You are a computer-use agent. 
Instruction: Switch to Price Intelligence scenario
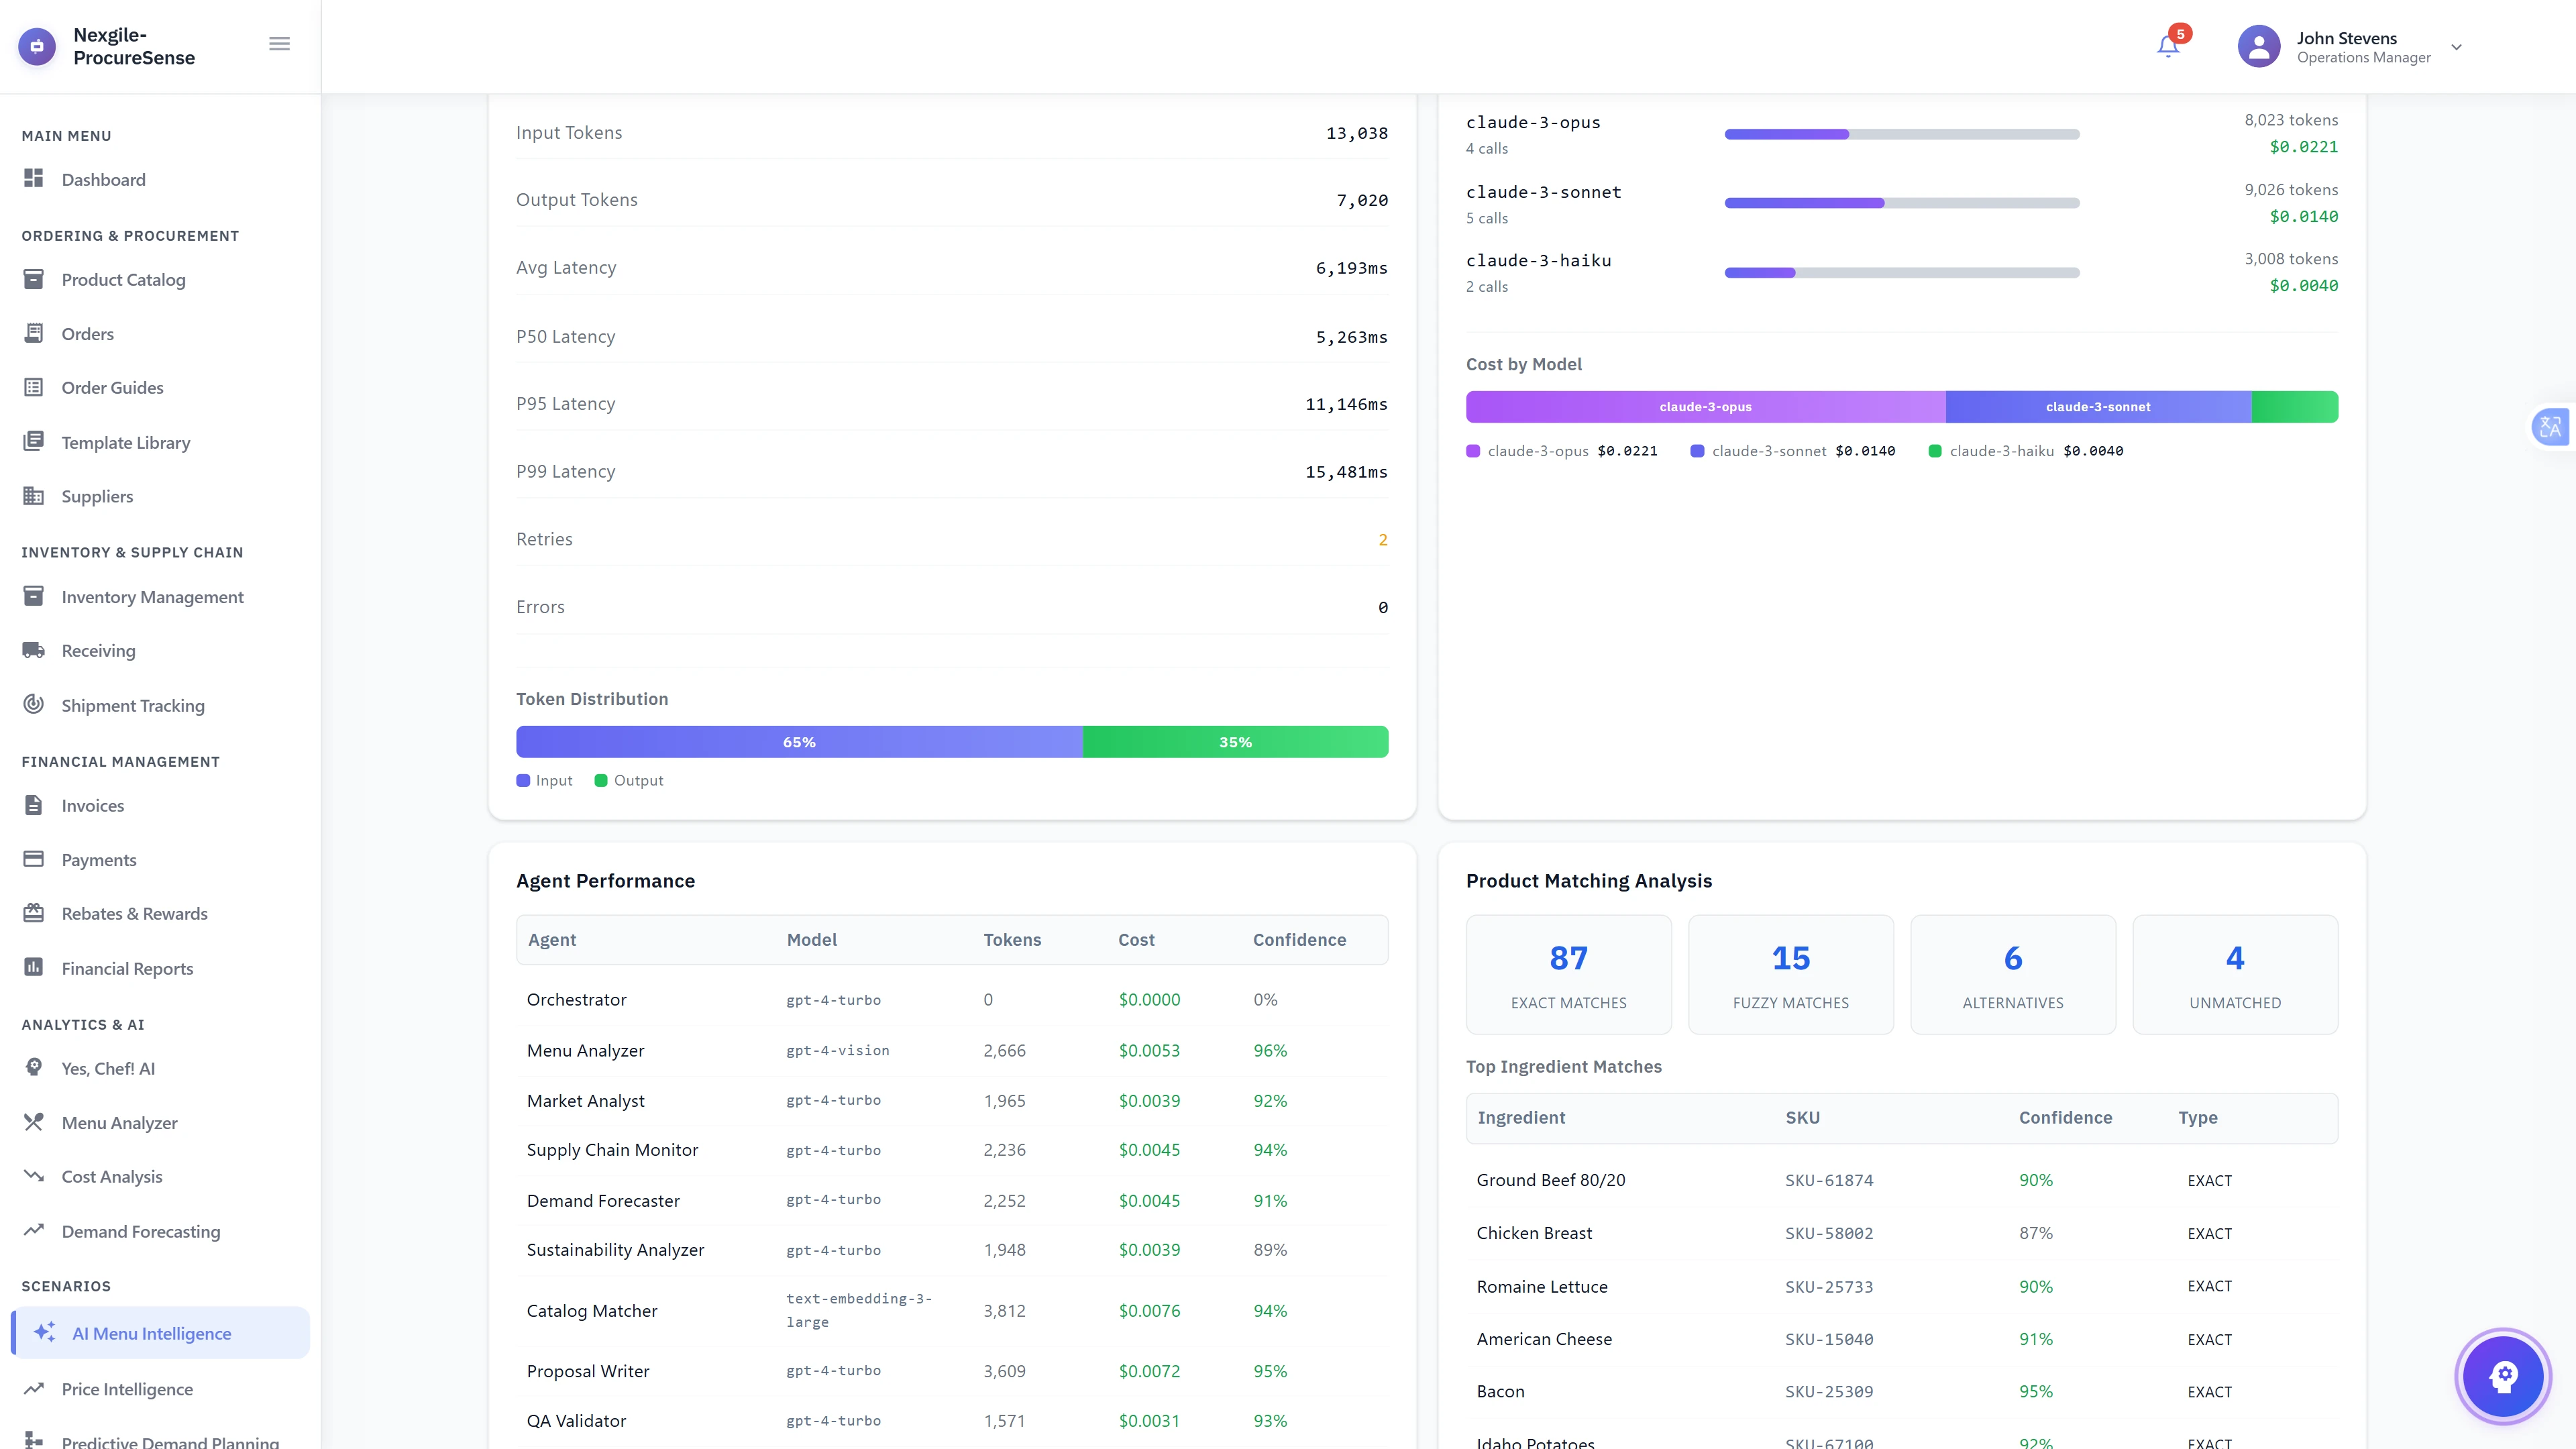[x=126, y=1389]
